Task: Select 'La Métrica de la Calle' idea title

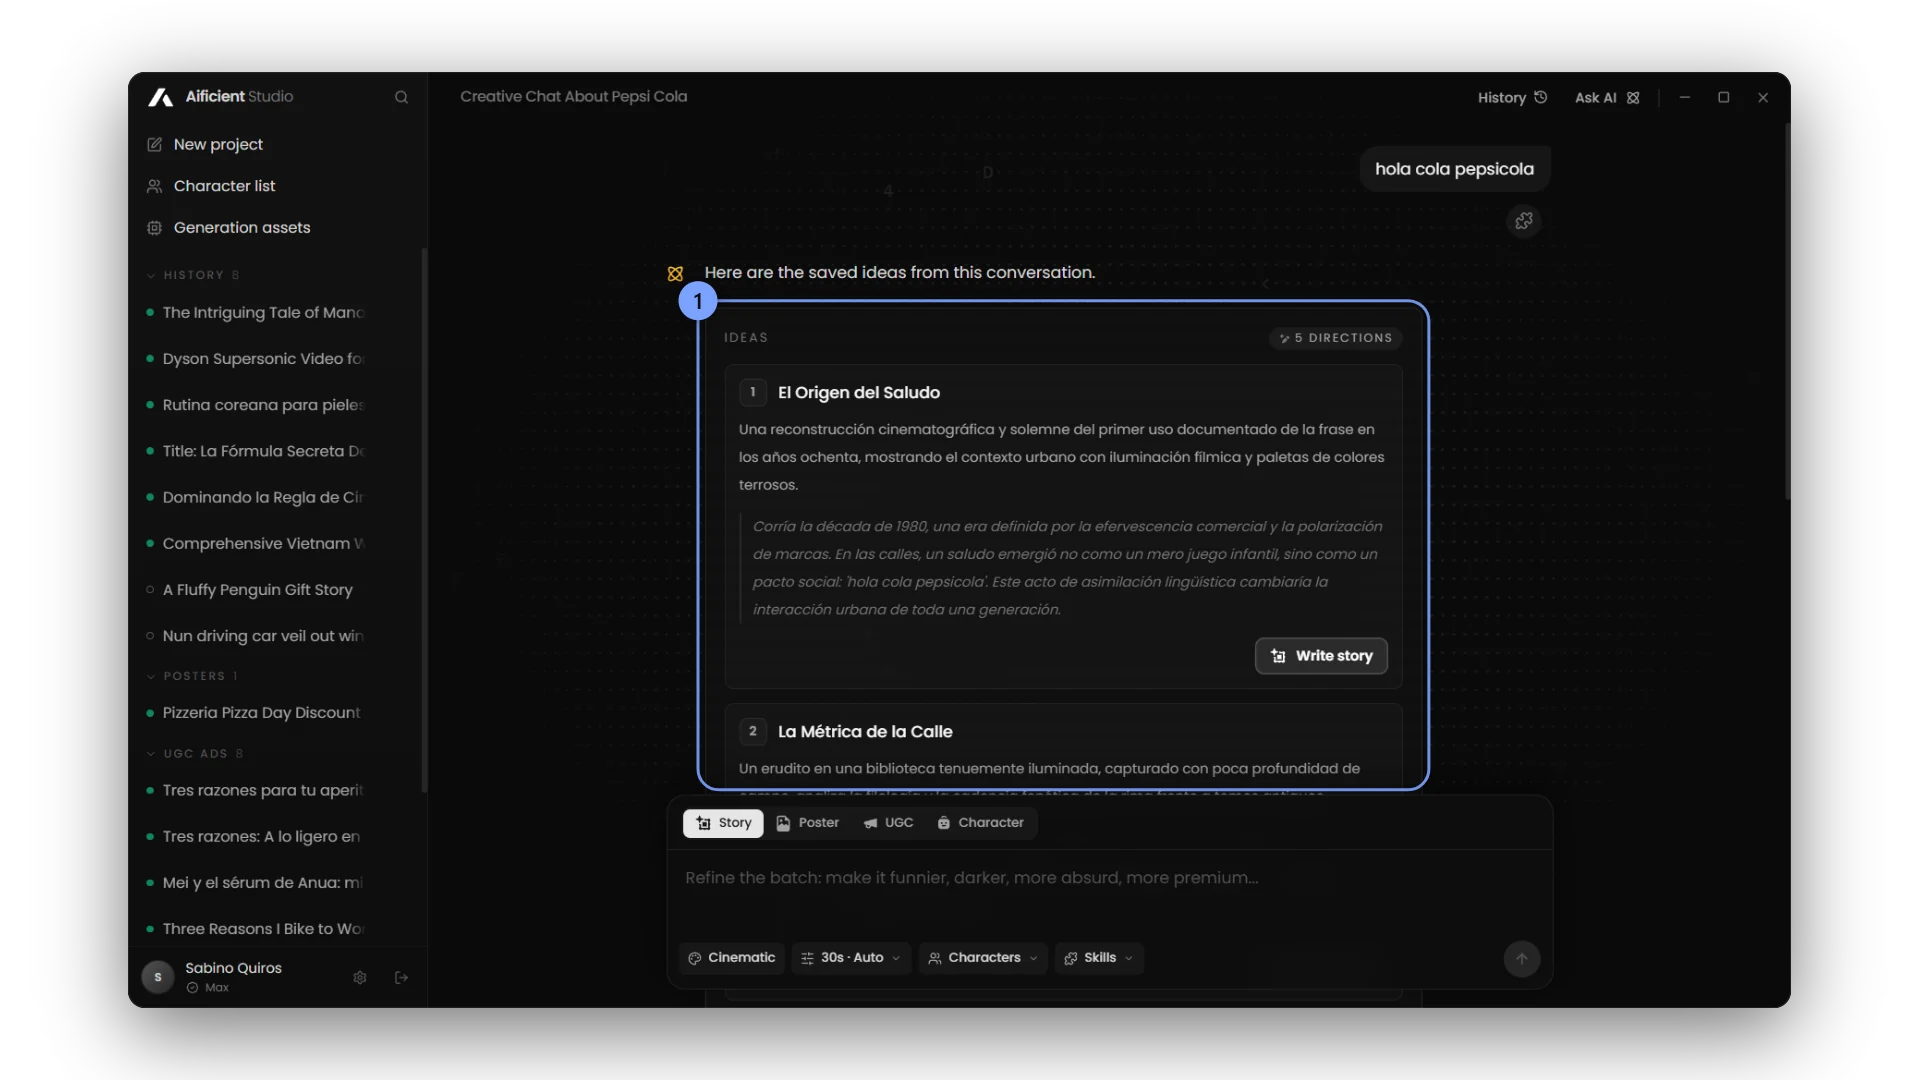Action: tap(865, 732)
